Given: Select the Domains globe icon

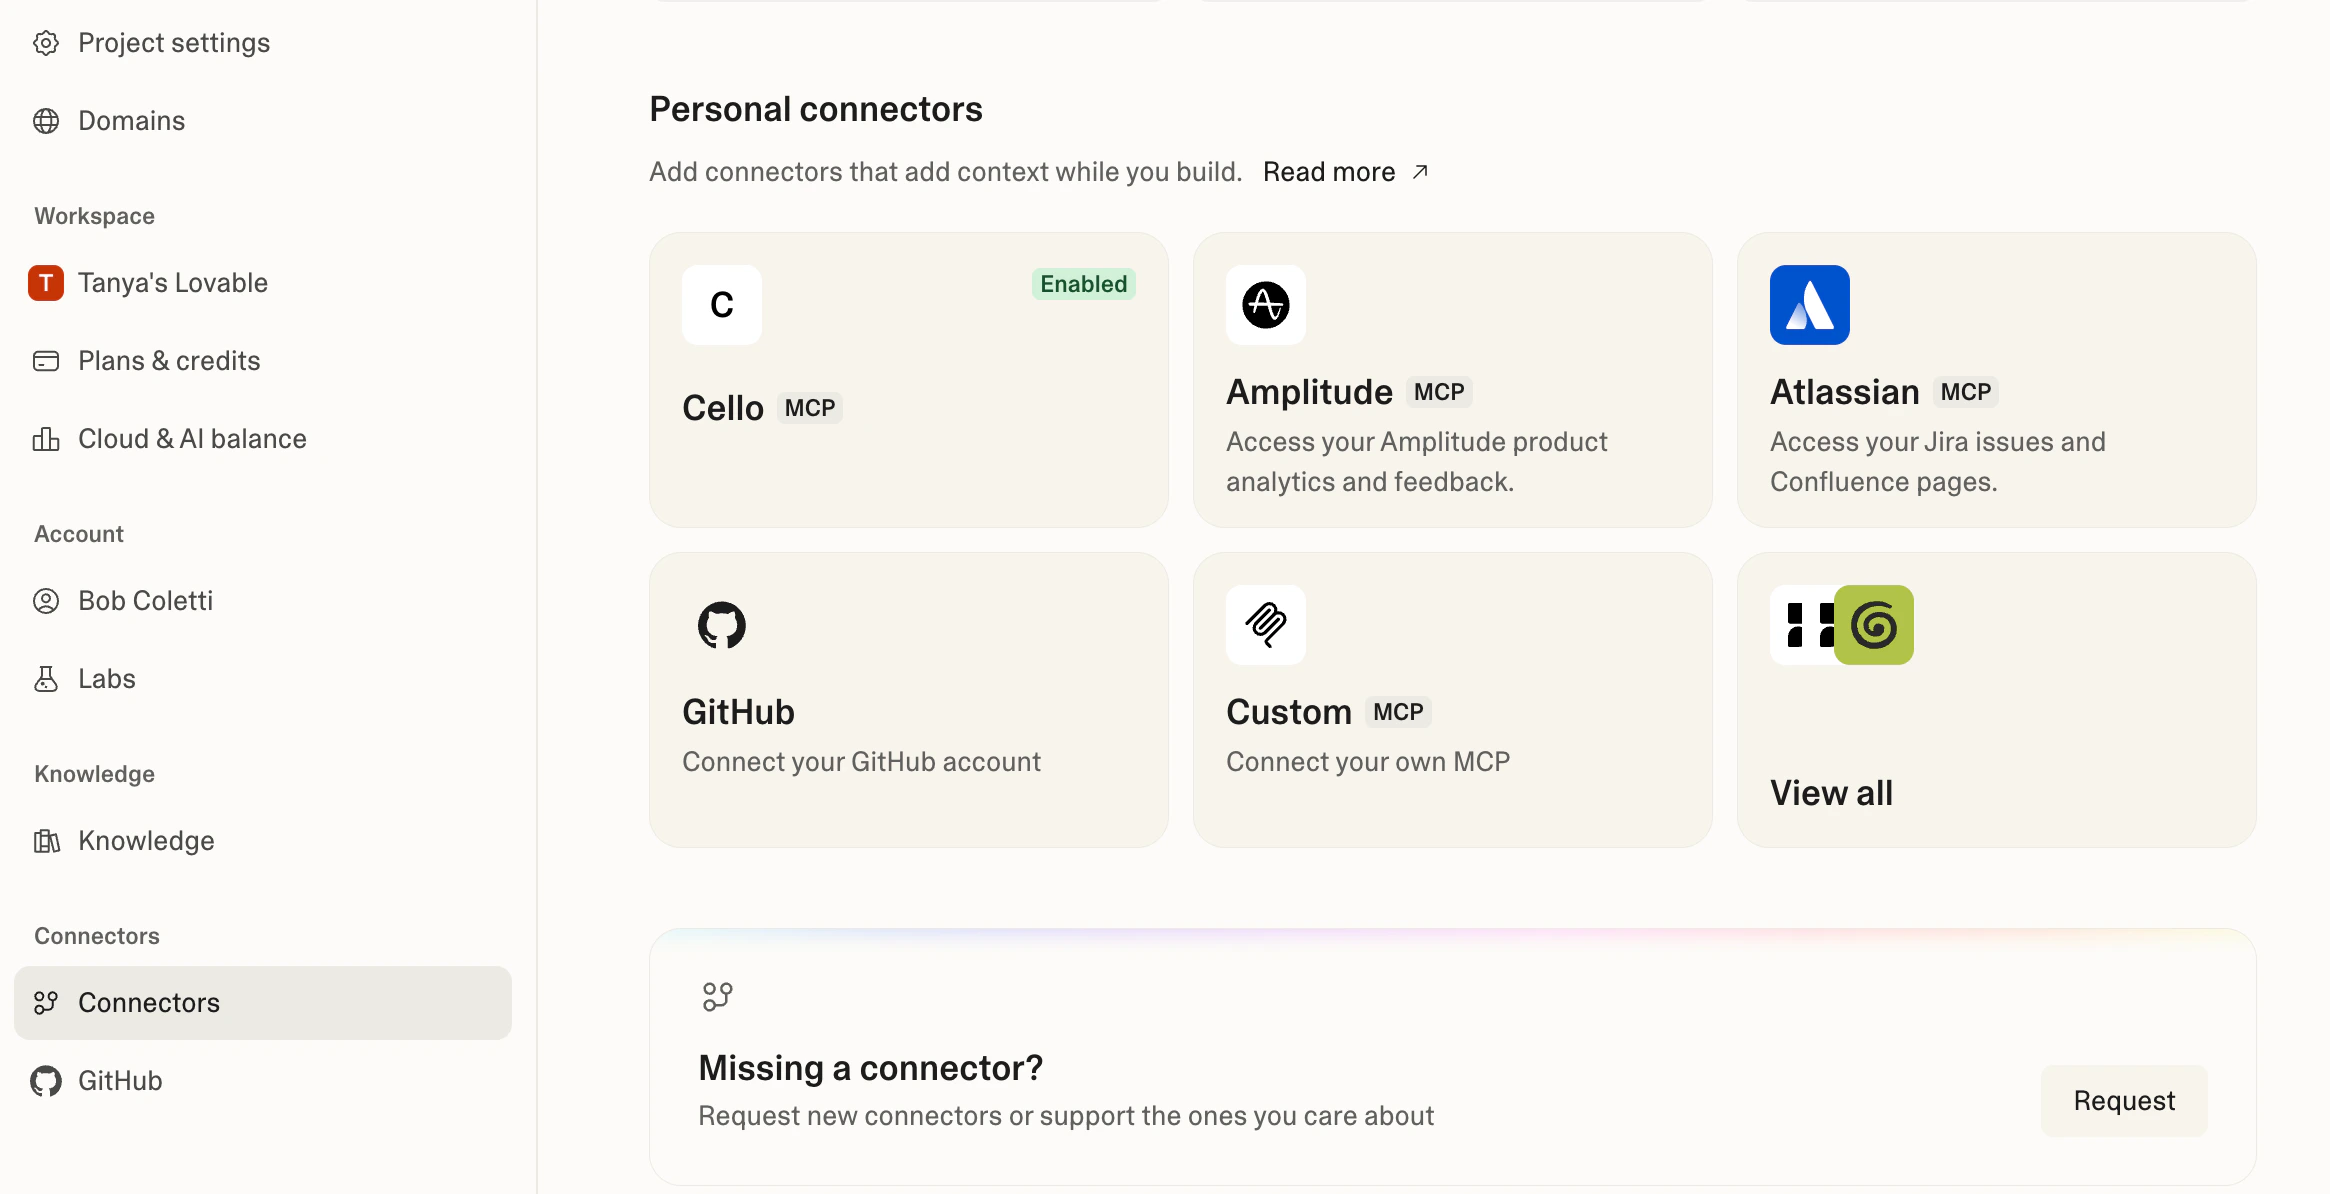Looking at the screenshot, I should [x=46, y=120].
